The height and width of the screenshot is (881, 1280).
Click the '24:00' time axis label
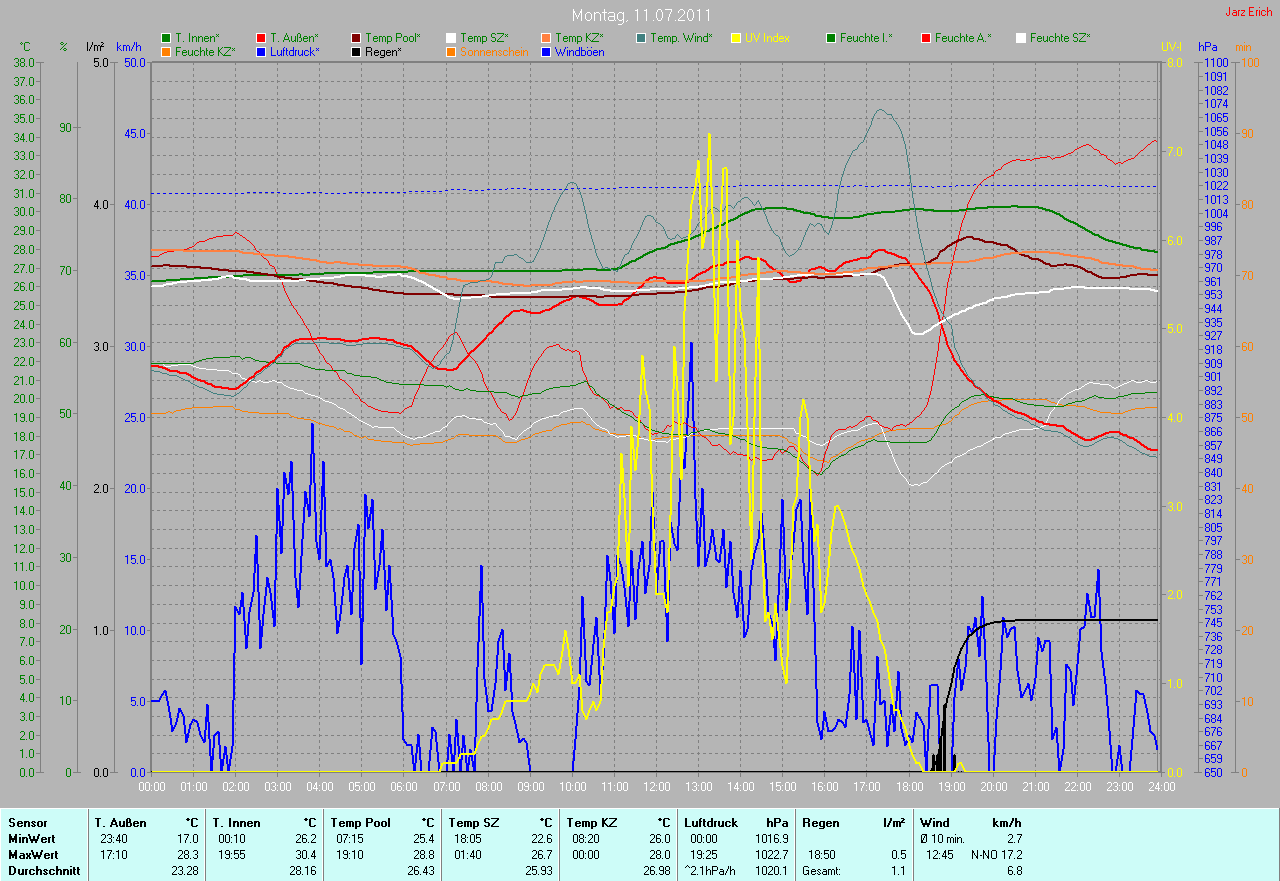(x=1160, y=787)
